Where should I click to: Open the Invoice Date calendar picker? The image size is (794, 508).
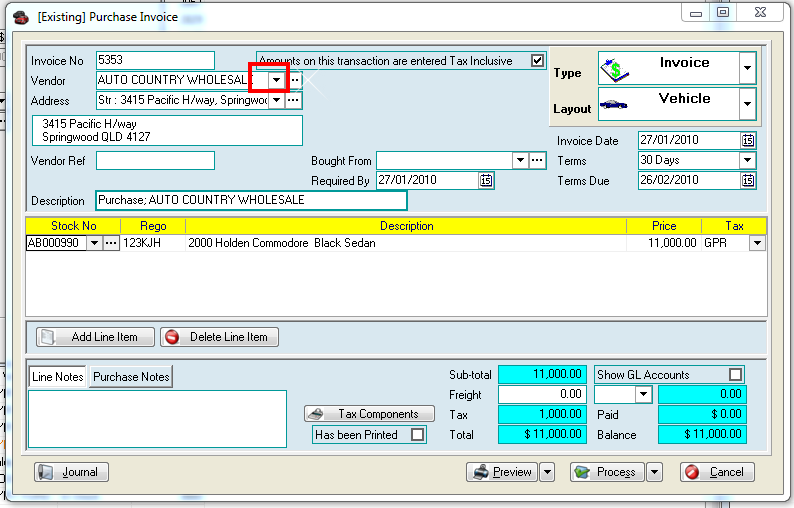(748, 140)
